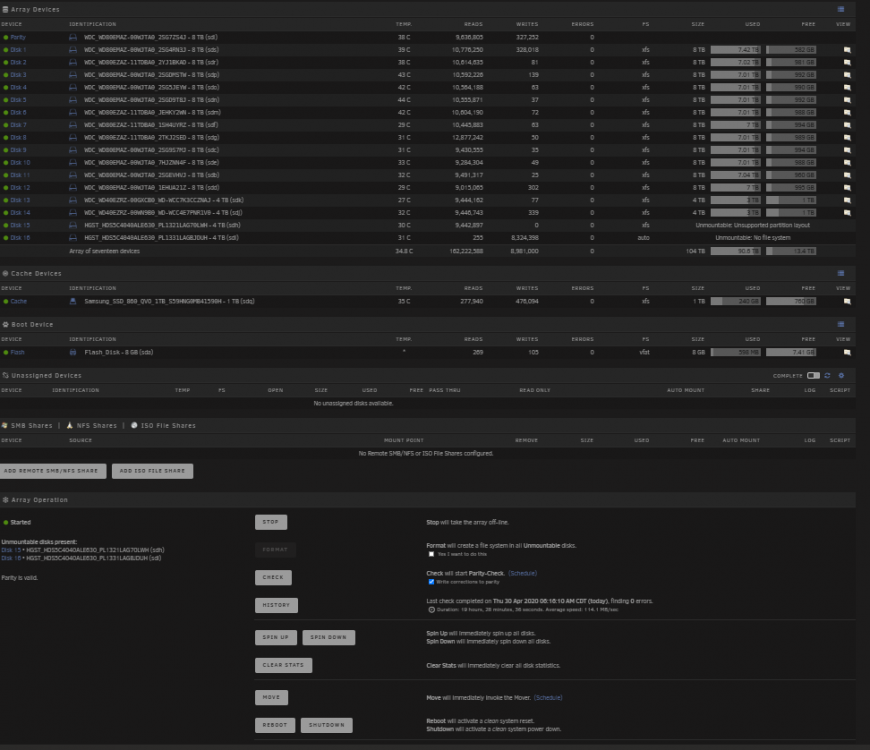Toggle Array Devices table view icon
The height and width of the screenshot is (750, 870).
(x=841, y=9)
